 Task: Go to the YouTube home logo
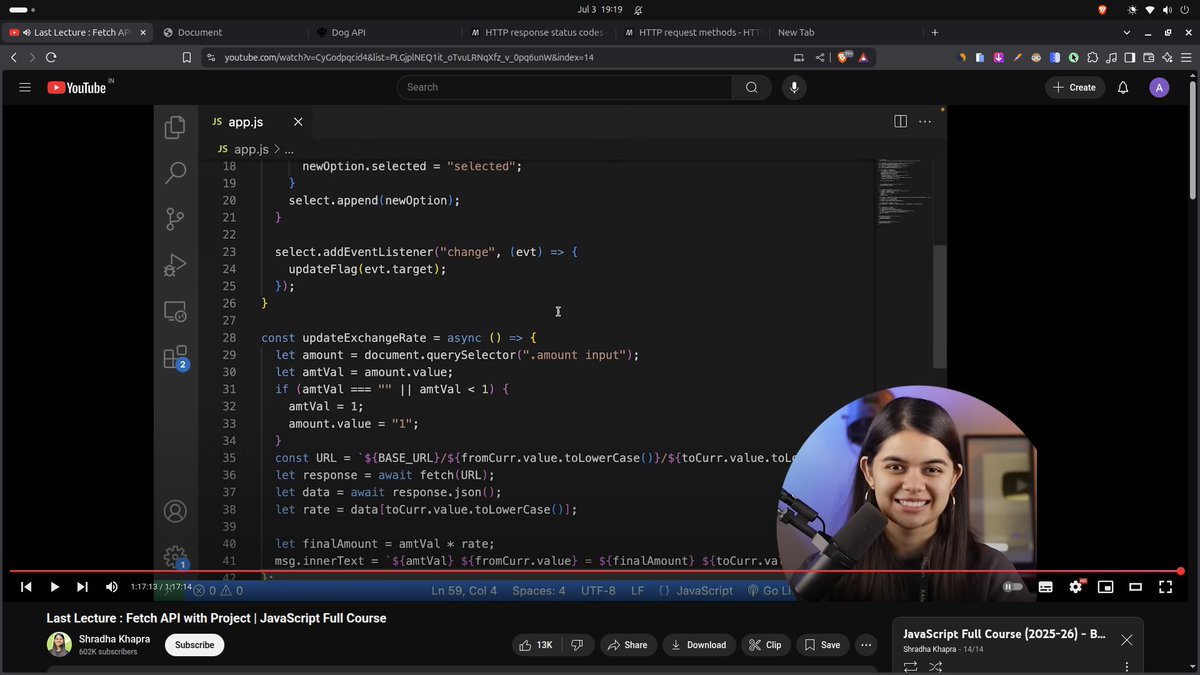(x=79, y=87)
